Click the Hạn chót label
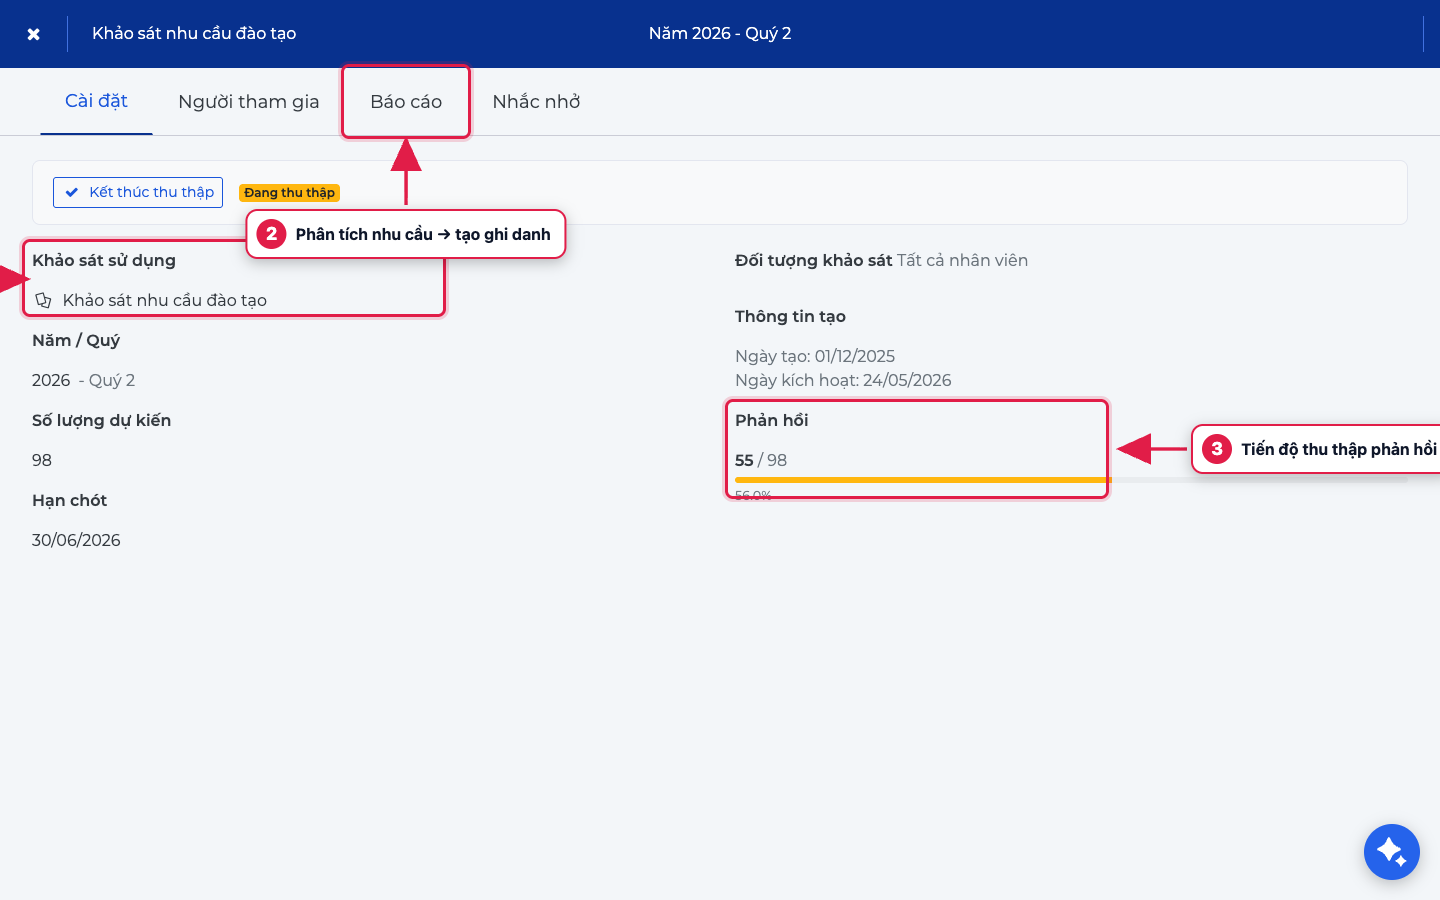This screenshot has height=900, width=1440. coord(69,500)
